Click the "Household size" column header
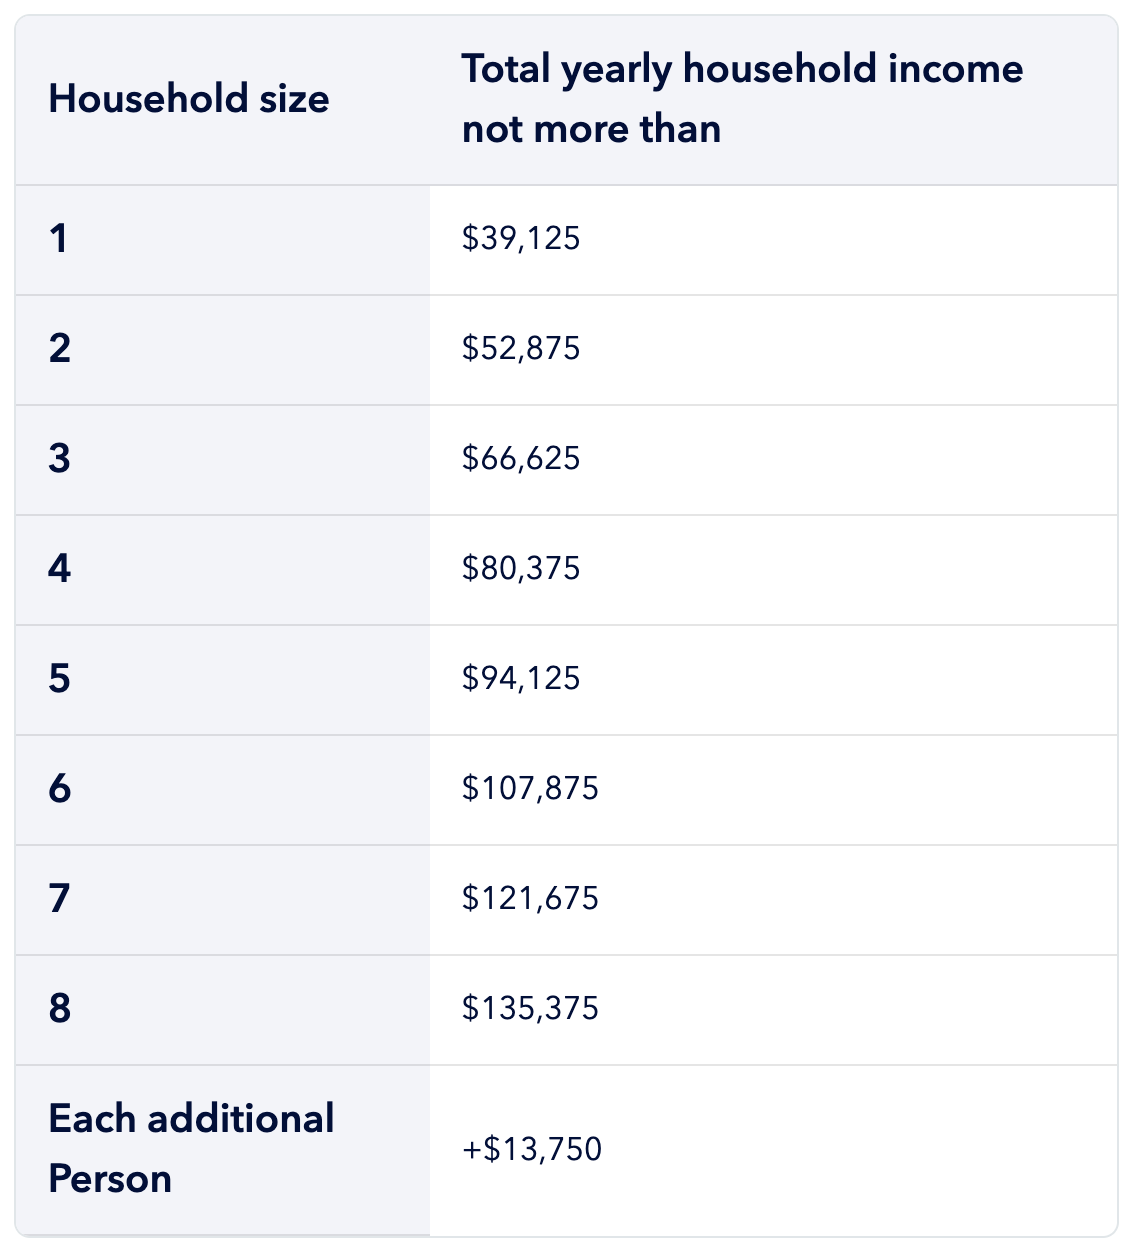 pos(189,99)
